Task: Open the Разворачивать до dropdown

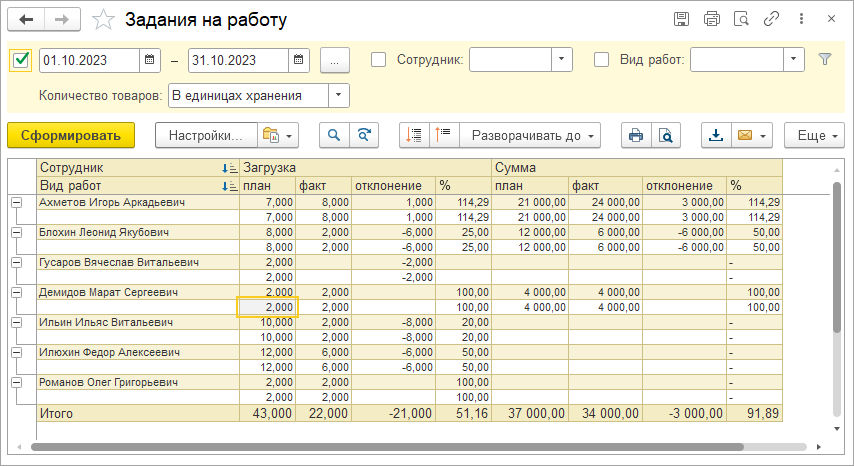Action: click(x=530, y=135)
